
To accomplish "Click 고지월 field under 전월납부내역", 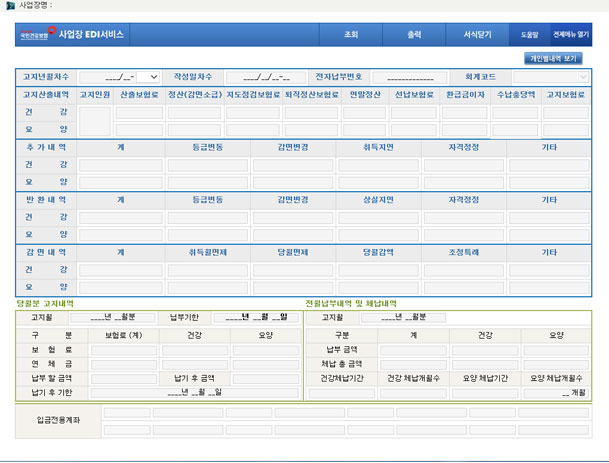I will (x=404, y=318).
